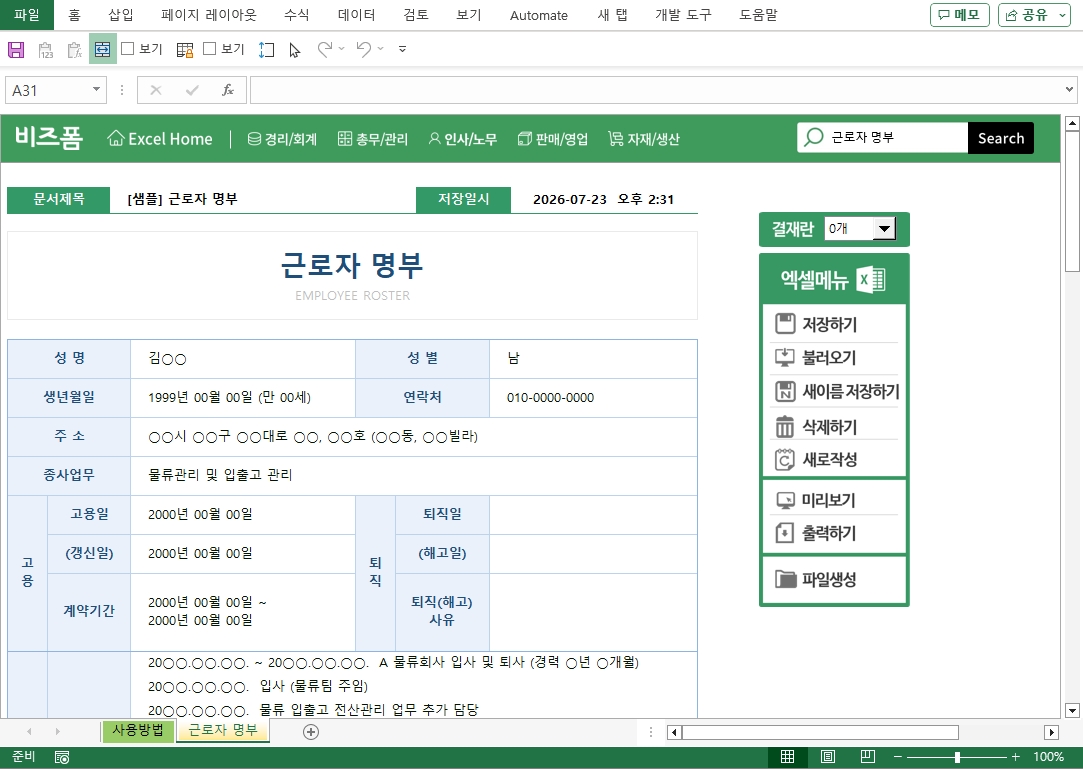The image size is (1083, 769).
Task: Click the zoom slider handle
Action: [957, 757]
